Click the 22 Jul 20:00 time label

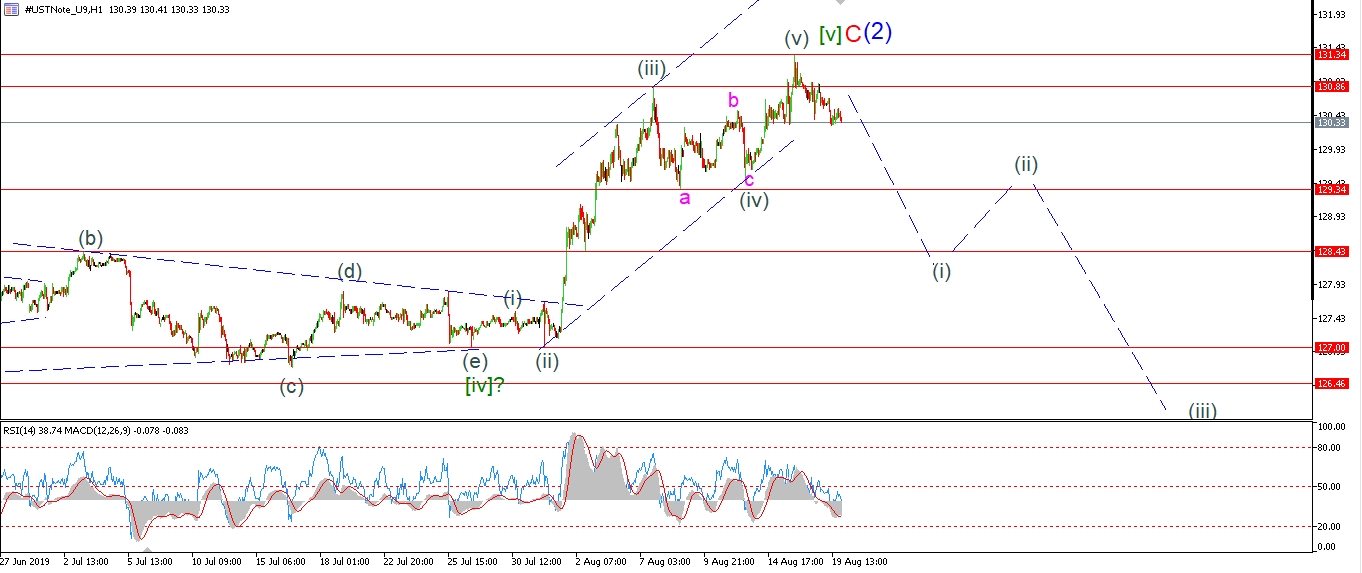(x=408, y=561)
